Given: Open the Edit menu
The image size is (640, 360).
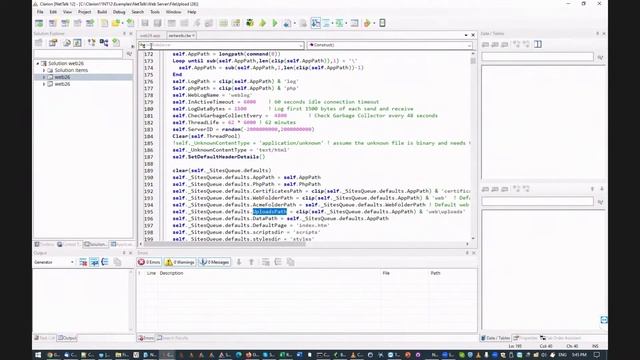Looking at the screenshot, I should (x=53, y=12).
